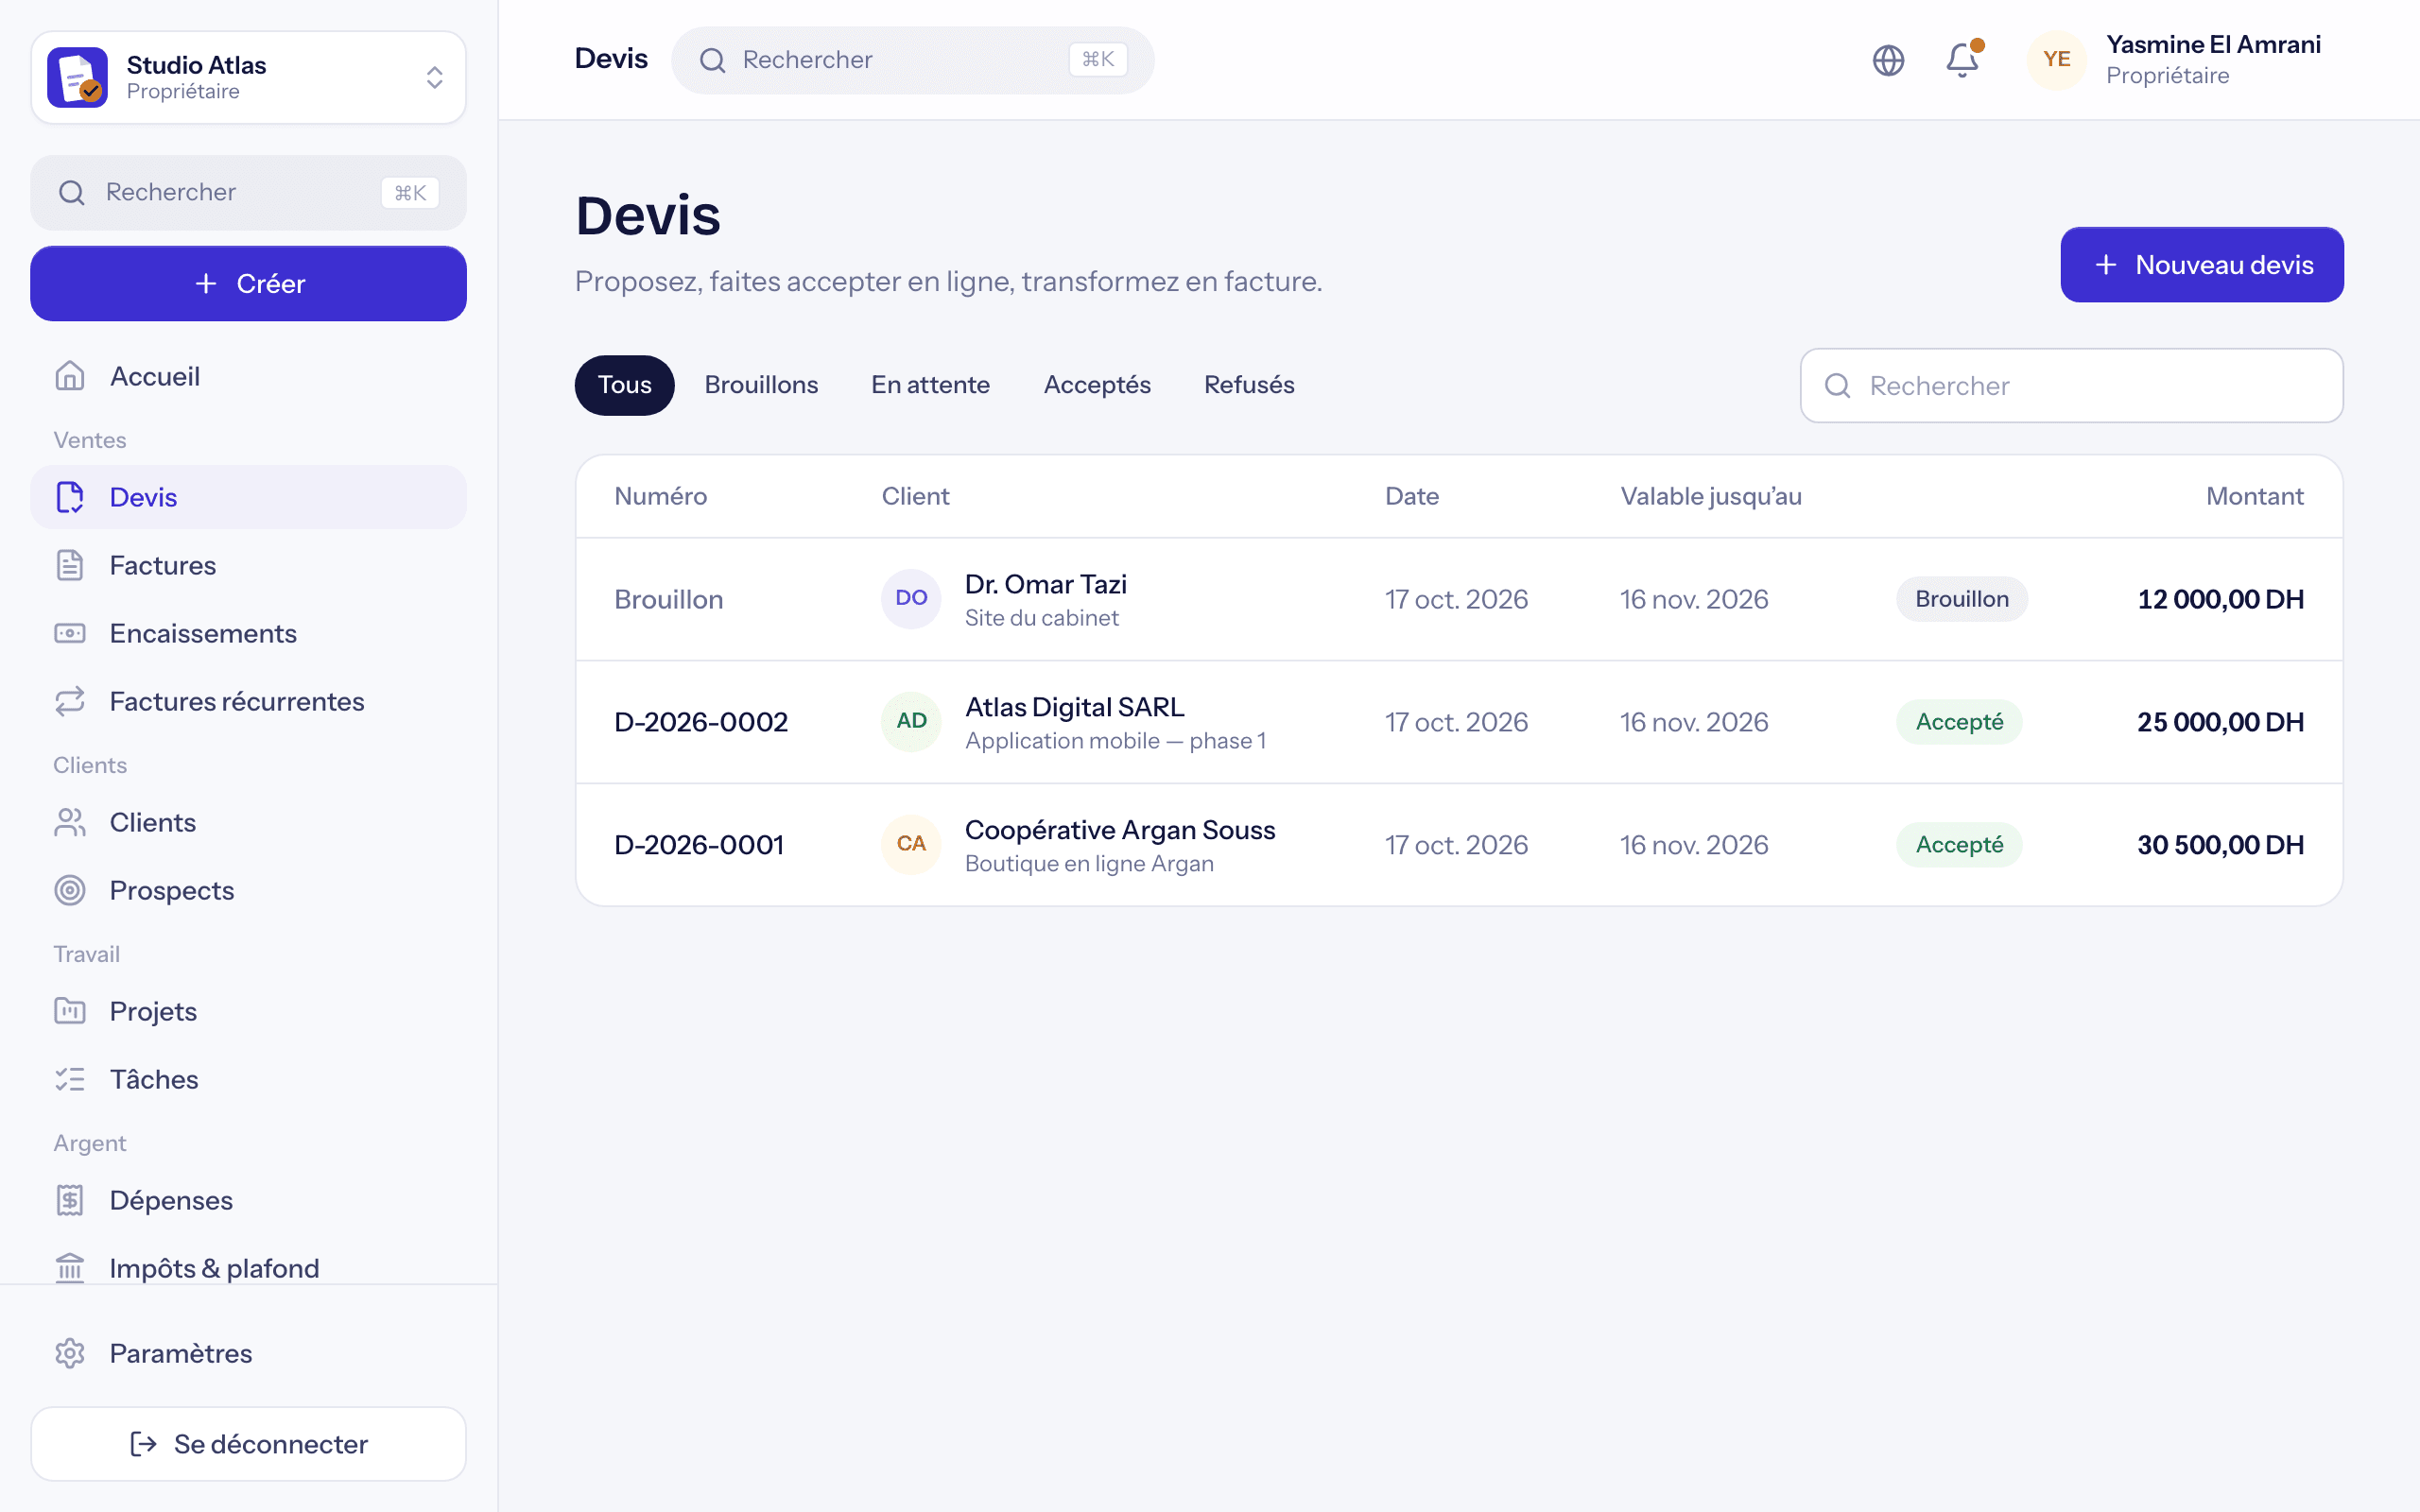The image size is (2420, 1512).
Task: Click the DO avatar for Dr. Omar Tazi
Action: click(x=911, y=598)
